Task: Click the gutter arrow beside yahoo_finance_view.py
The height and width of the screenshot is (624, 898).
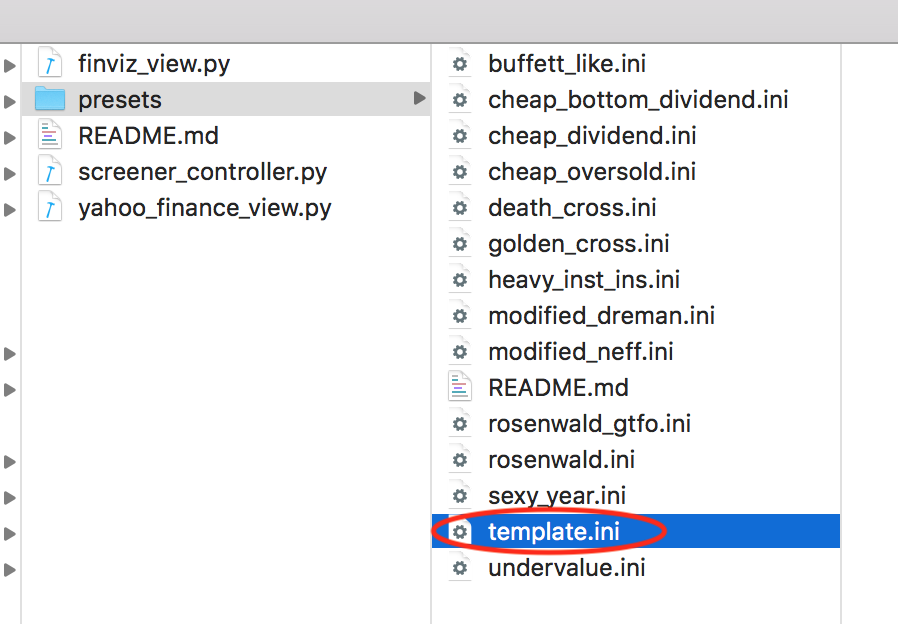Action: pos(9,210)
